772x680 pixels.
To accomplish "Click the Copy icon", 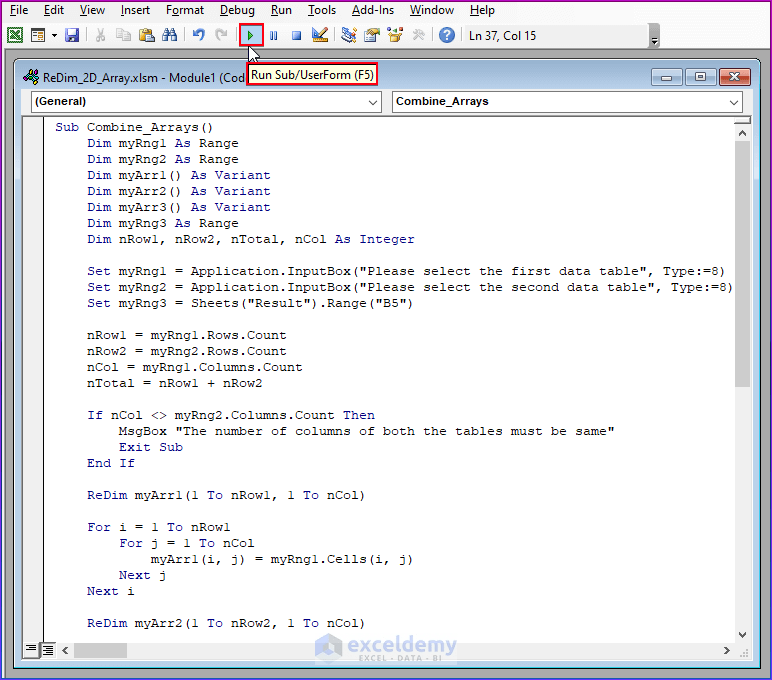I will point(123,35).
